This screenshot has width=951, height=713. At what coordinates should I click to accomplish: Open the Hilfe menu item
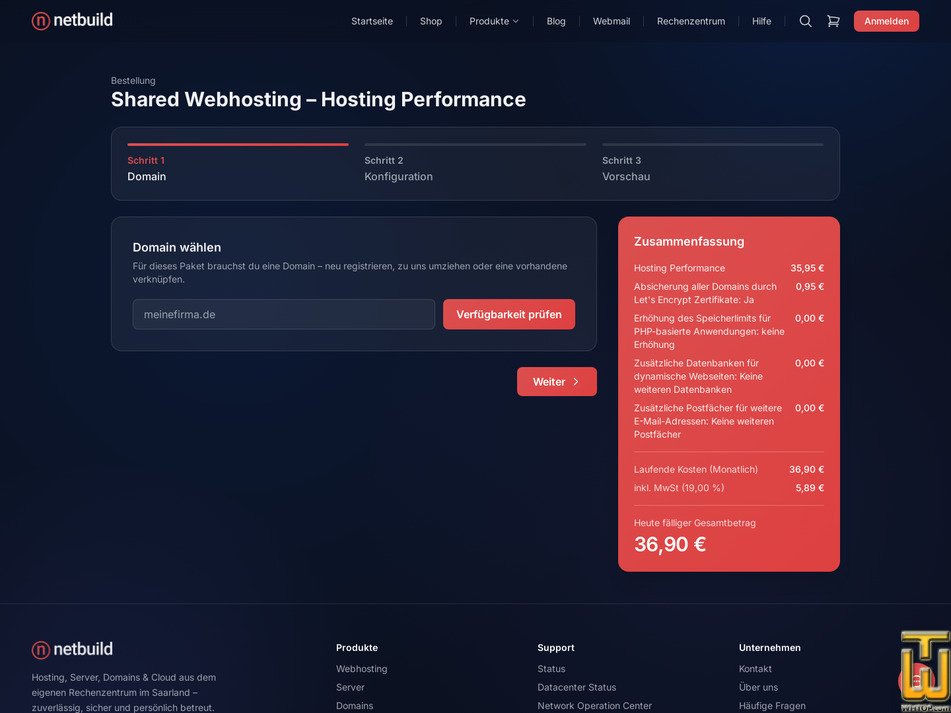(762, 21)
